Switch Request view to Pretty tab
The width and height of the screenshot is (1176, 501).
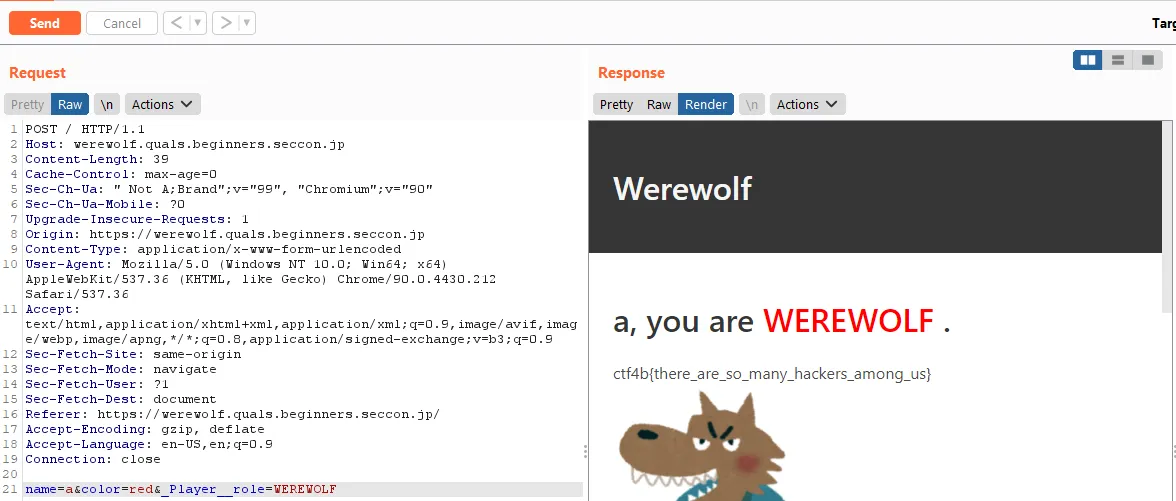click(27, 104)
